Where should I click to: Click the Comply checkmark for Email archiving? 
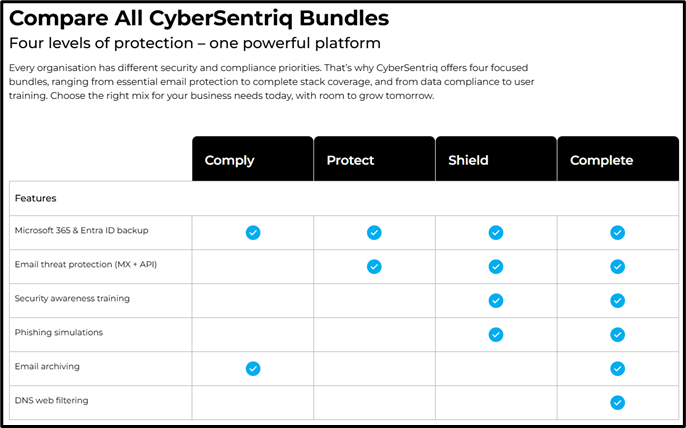253,369
